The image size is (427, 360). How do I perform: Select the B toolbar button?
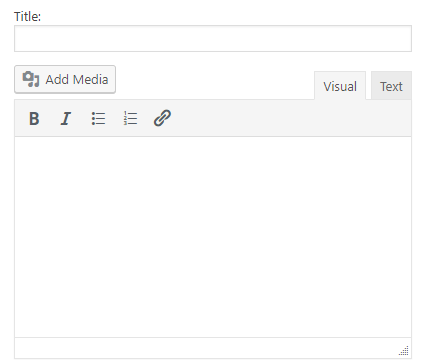34,118
